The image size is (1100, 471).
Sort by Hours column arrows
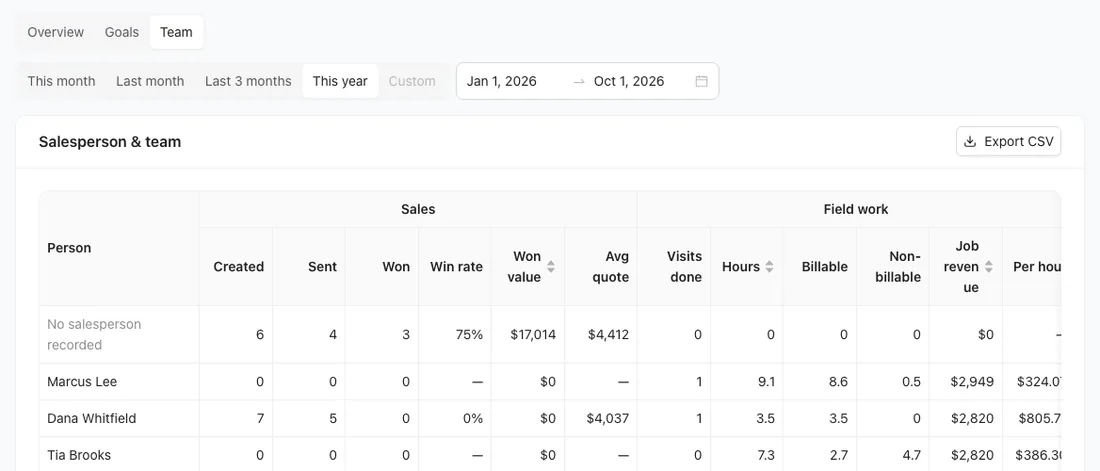770,267
